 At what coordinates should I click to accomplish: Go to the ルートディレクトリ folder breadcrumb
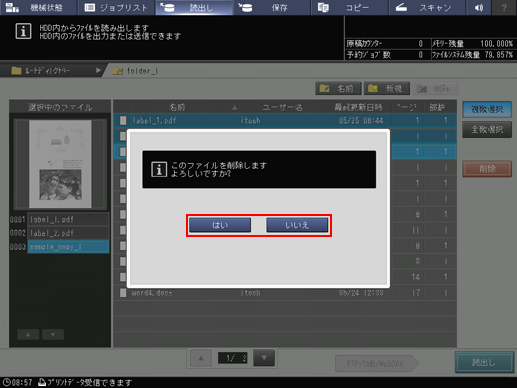[x=47, y=71]
